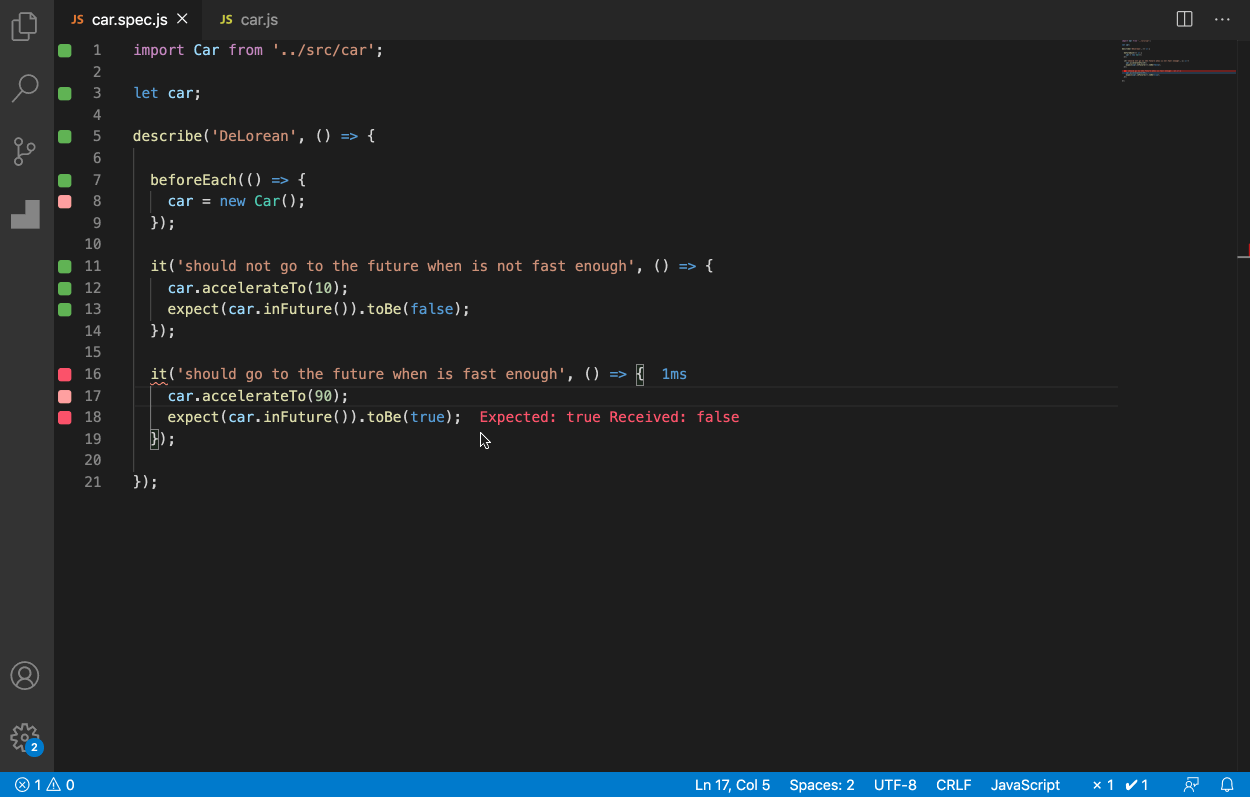Click the passing tests ✔1 status item

(x=1137, y=785)
